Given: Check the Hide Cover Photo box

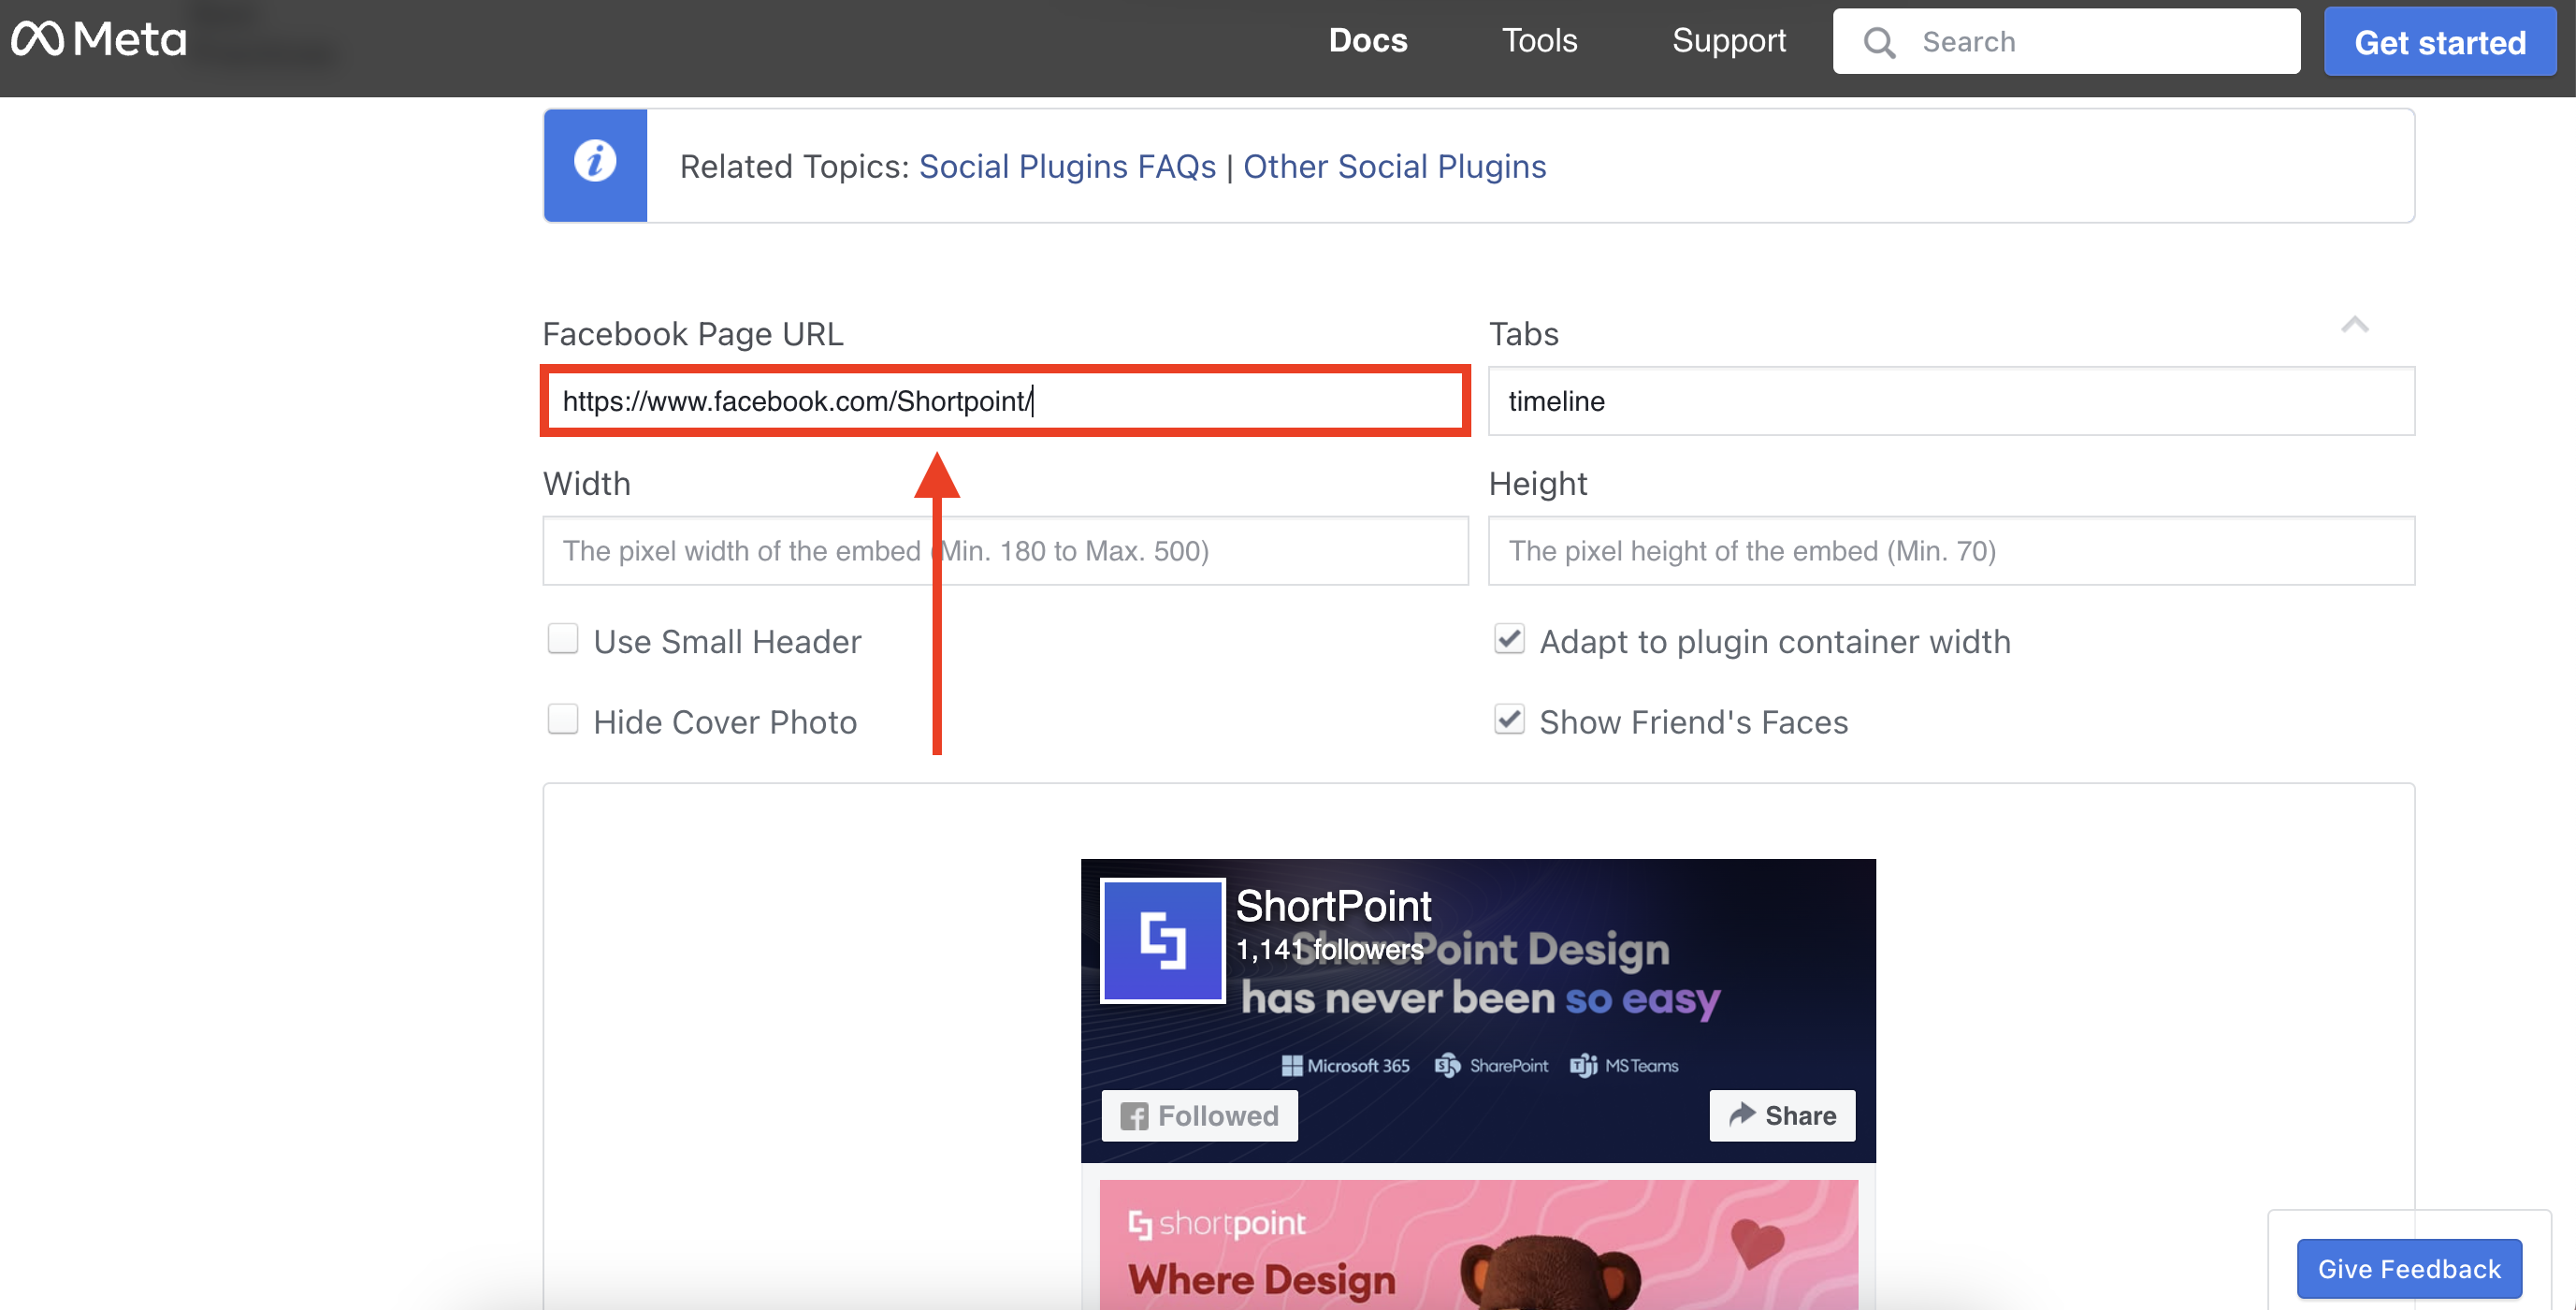Looking at the screenshot, I should pos(563,720).
